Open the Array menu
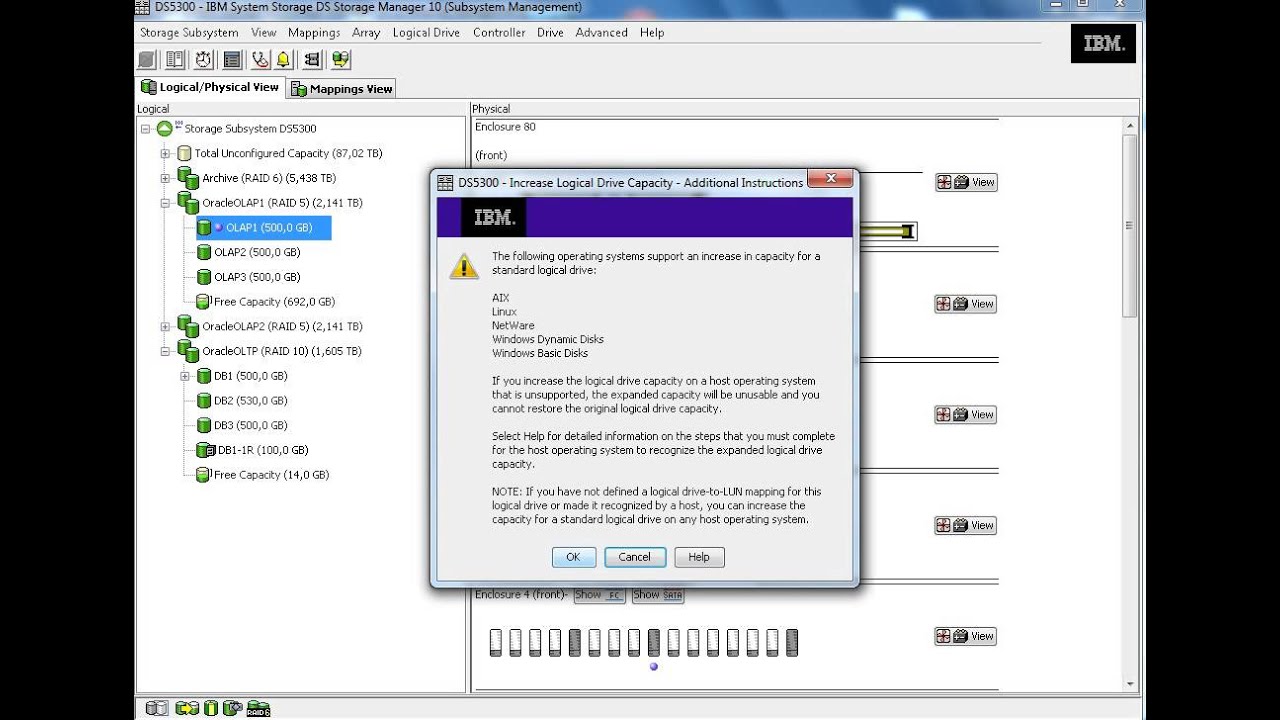Screen dimensions: 1280x720 366,32
